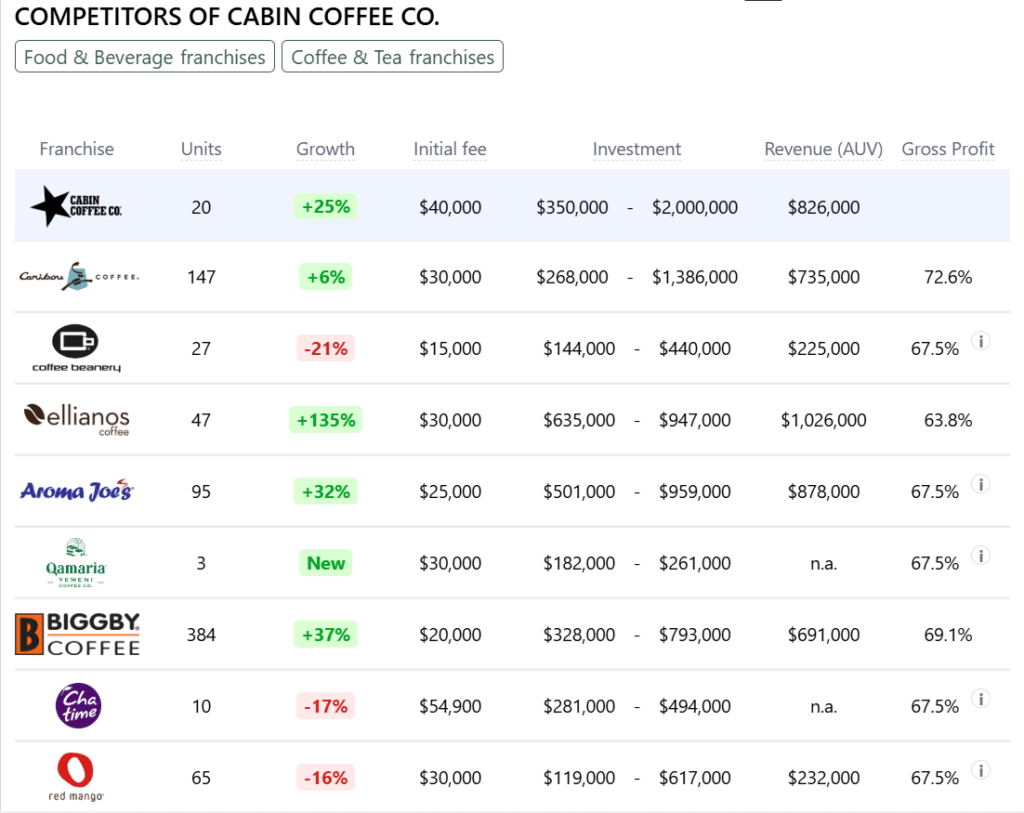Image resolution: width=1024 pixels, height=813 pixels.
Task: Open Coffee & Tea franchises category
Action: [x=392, y=57]
